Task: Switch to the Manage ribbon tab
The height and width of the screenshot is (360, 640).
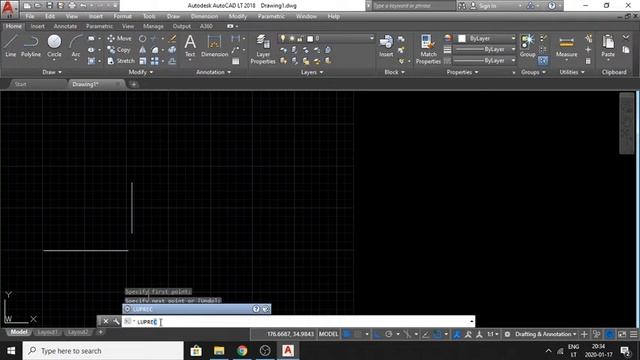Action: [153, 26]
